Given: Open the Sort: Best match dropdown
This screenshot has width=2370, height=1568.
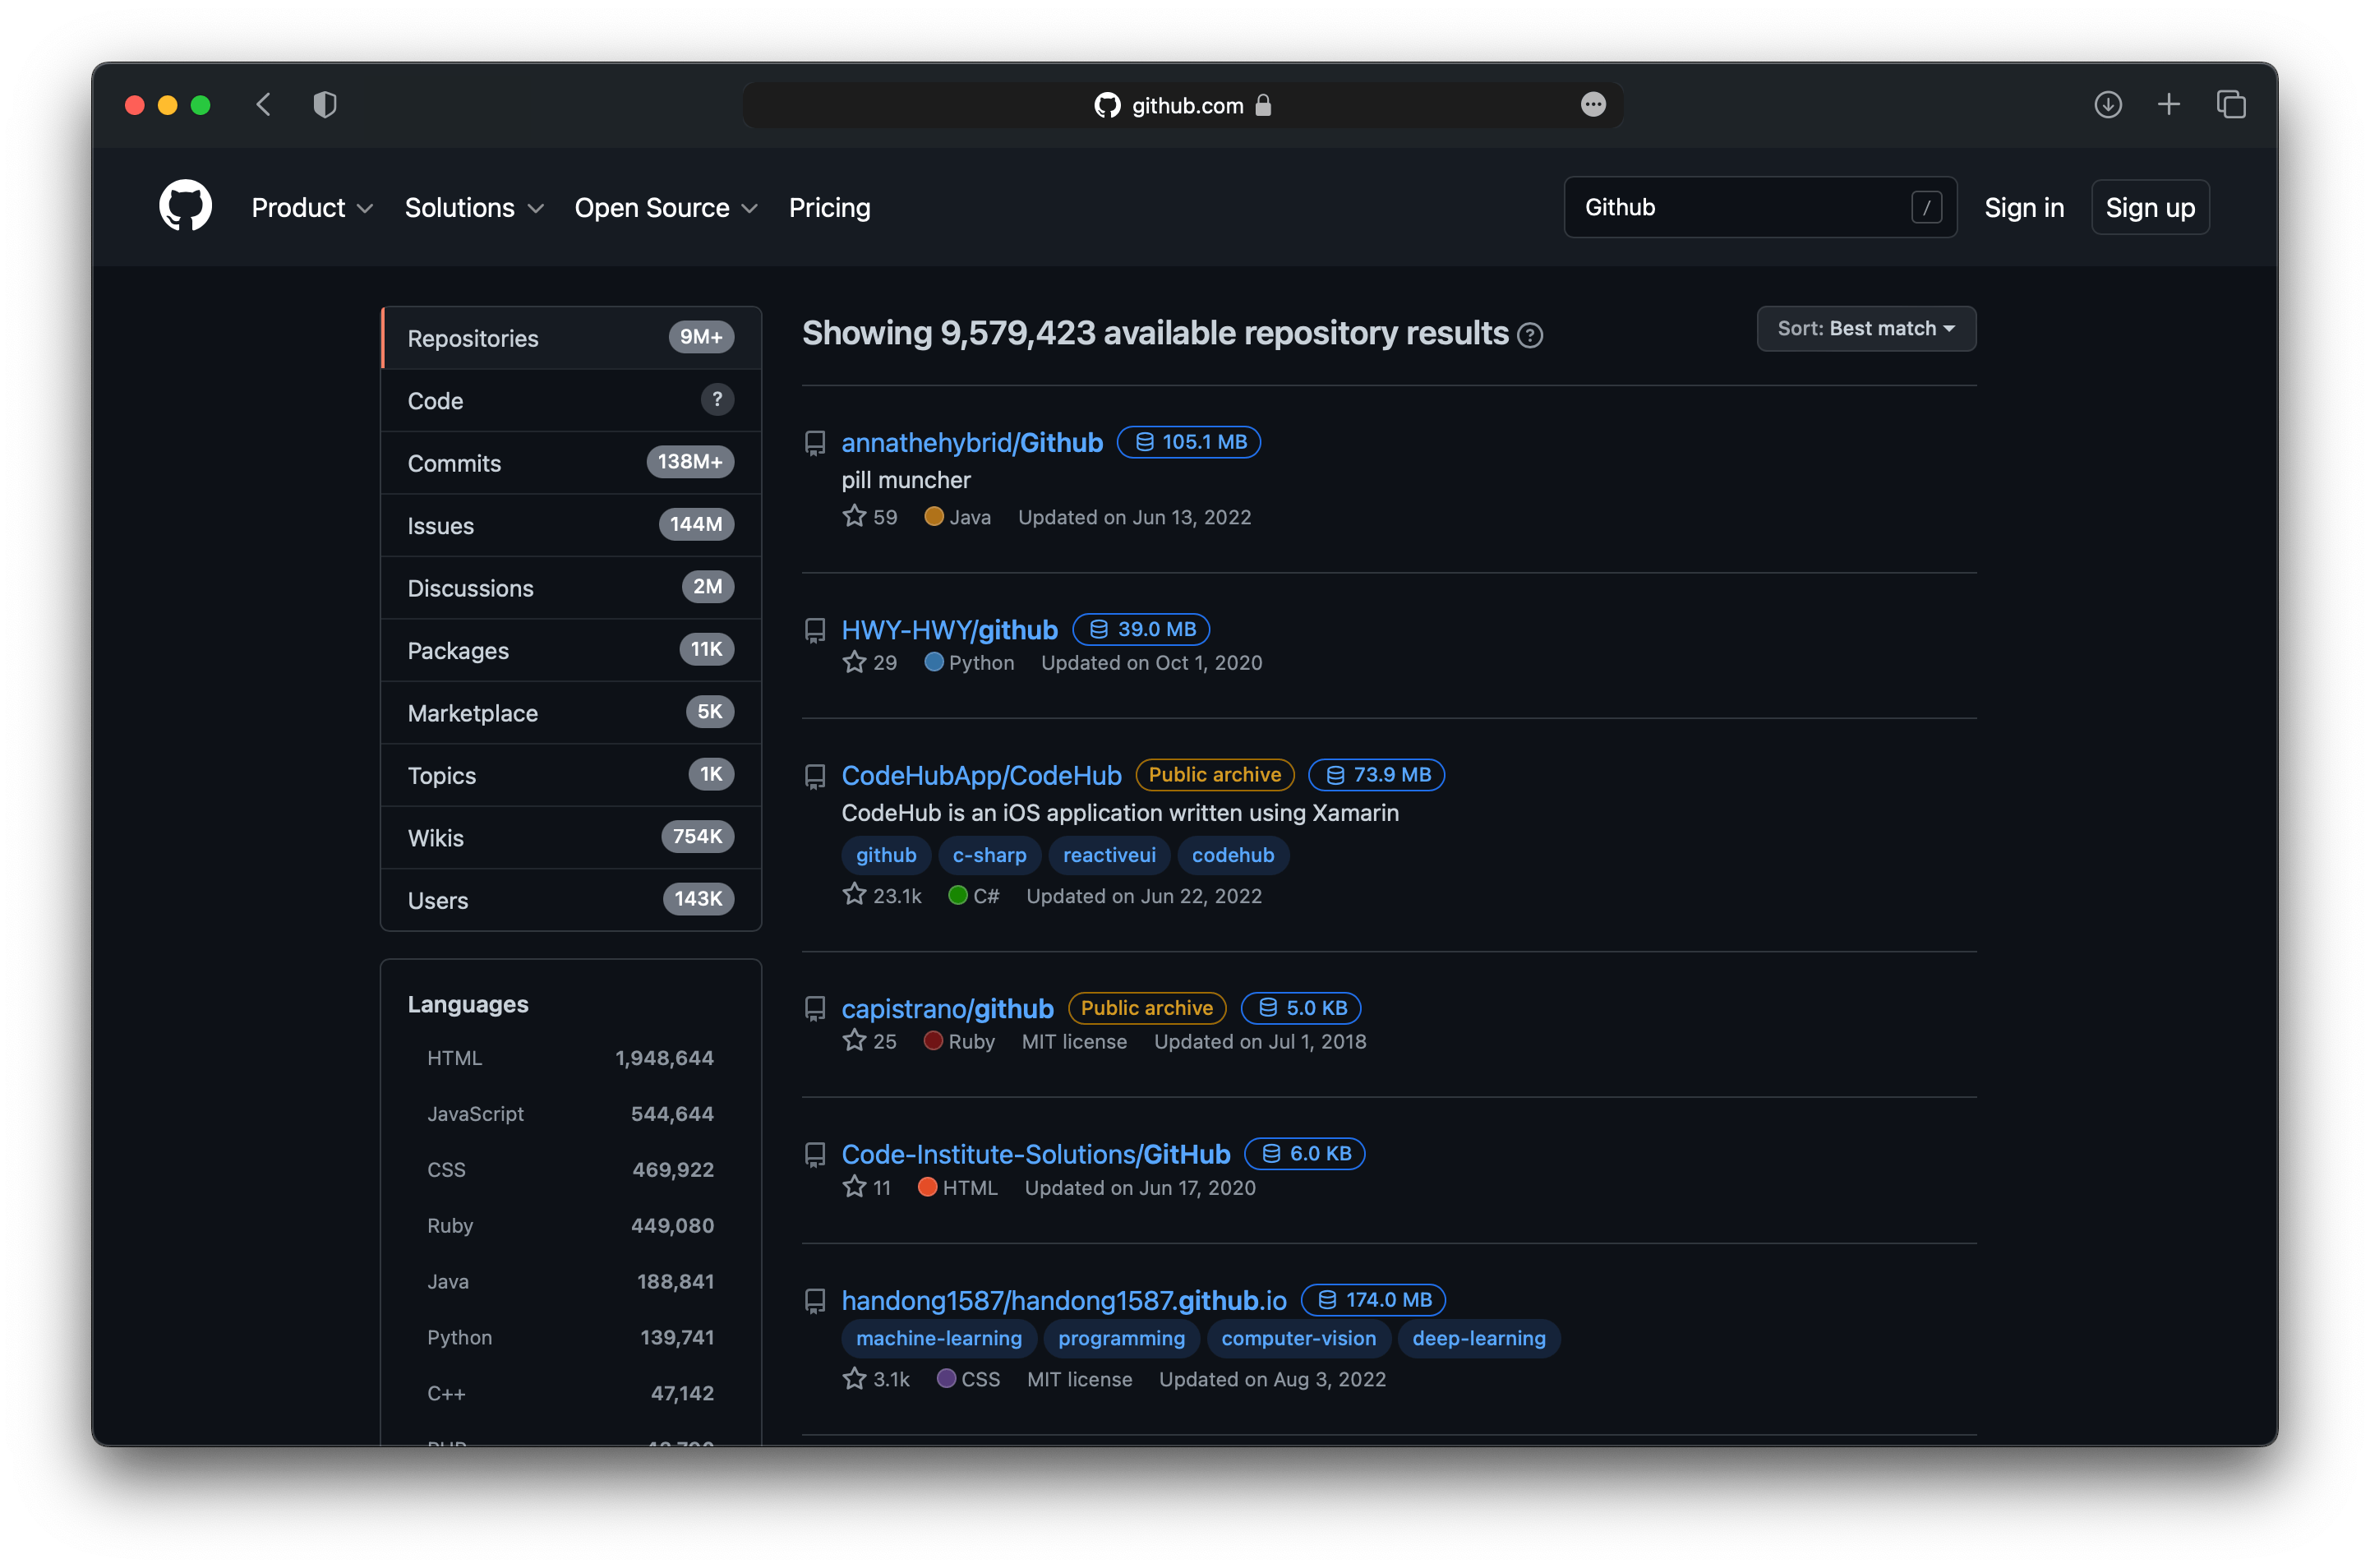Looking at the screenshot, I should [x=1865, y=329].
